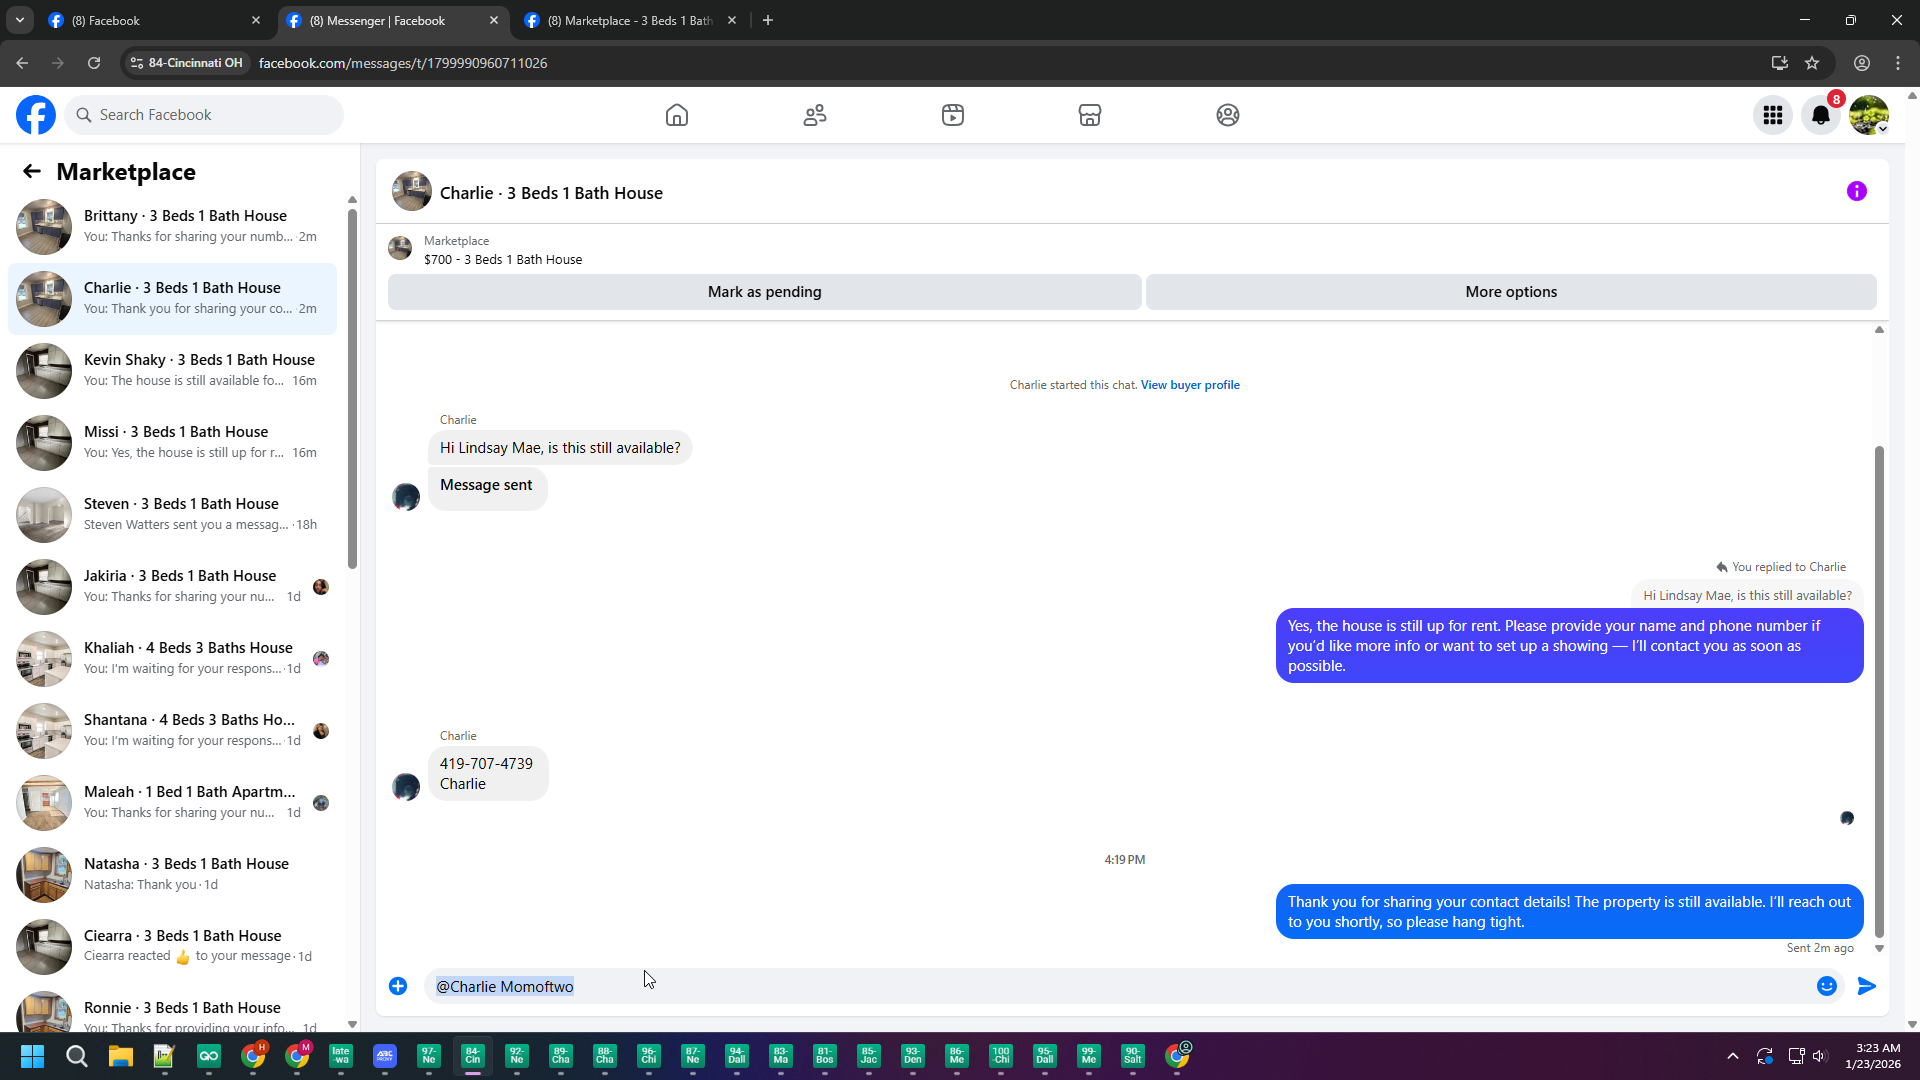
Task: Open File Explorer from taskbar
Action: [120, 1056]
